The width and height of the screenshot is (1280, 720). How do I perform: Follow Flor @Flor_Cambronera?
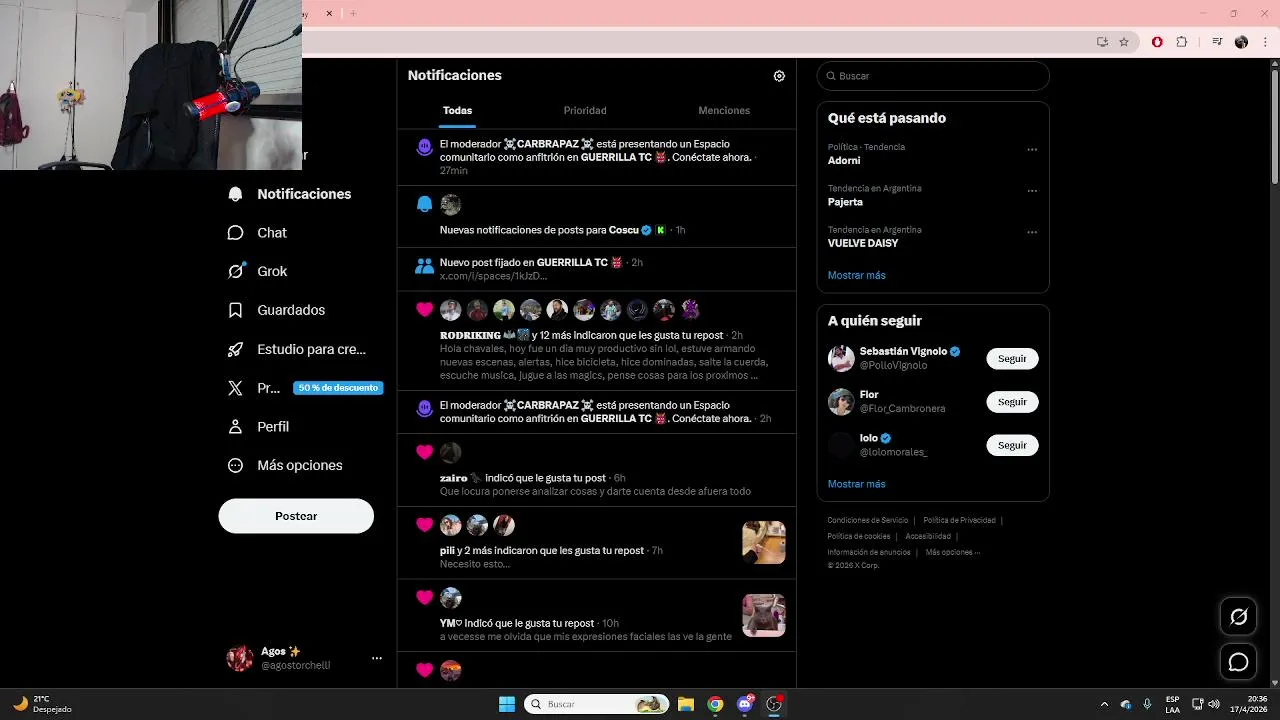[x=1012, y=402]
